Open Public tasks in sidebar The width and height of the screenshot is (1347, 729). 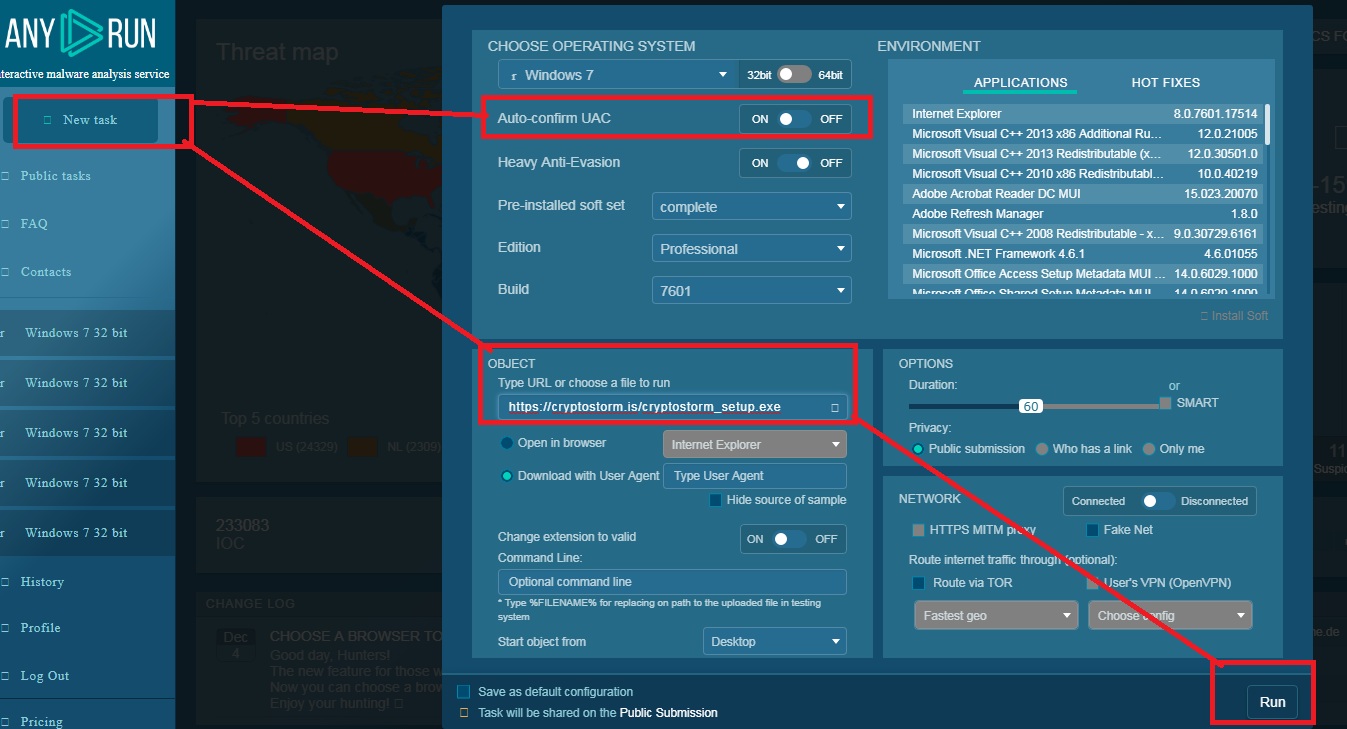point(55,176)
